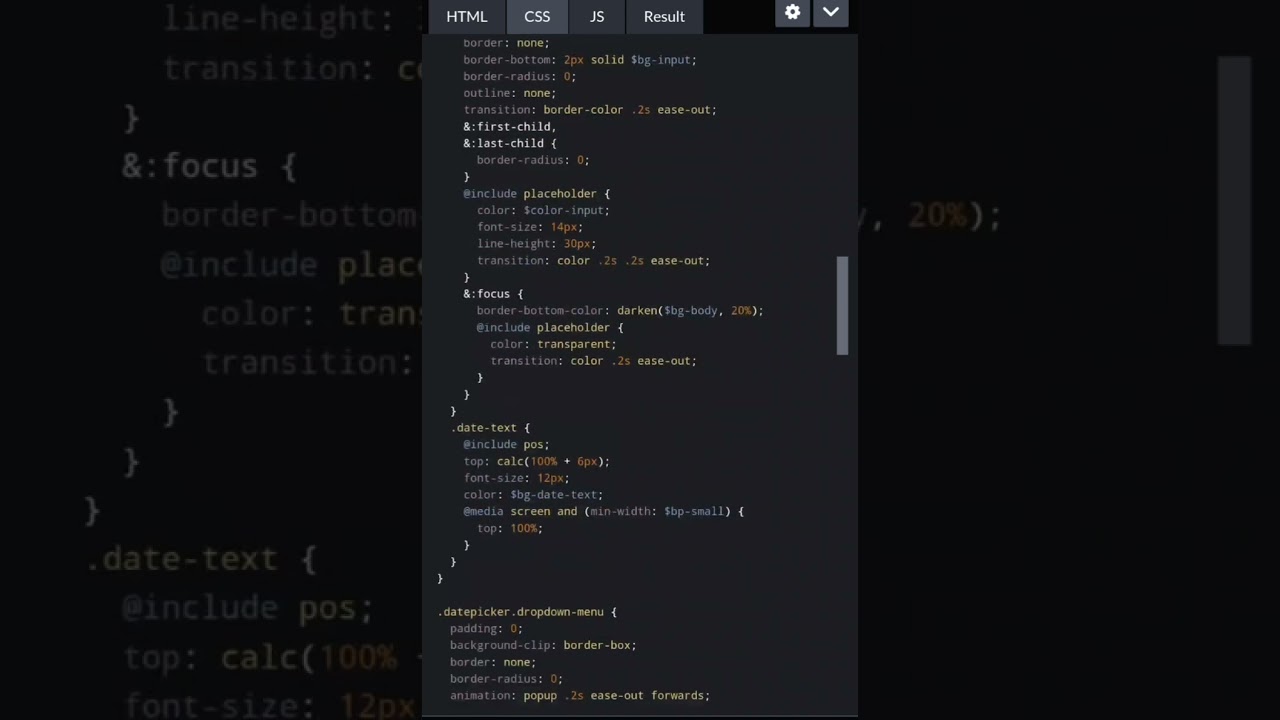Expand the chevron-down menu button

pyautogui.click(x=831, y=12)
